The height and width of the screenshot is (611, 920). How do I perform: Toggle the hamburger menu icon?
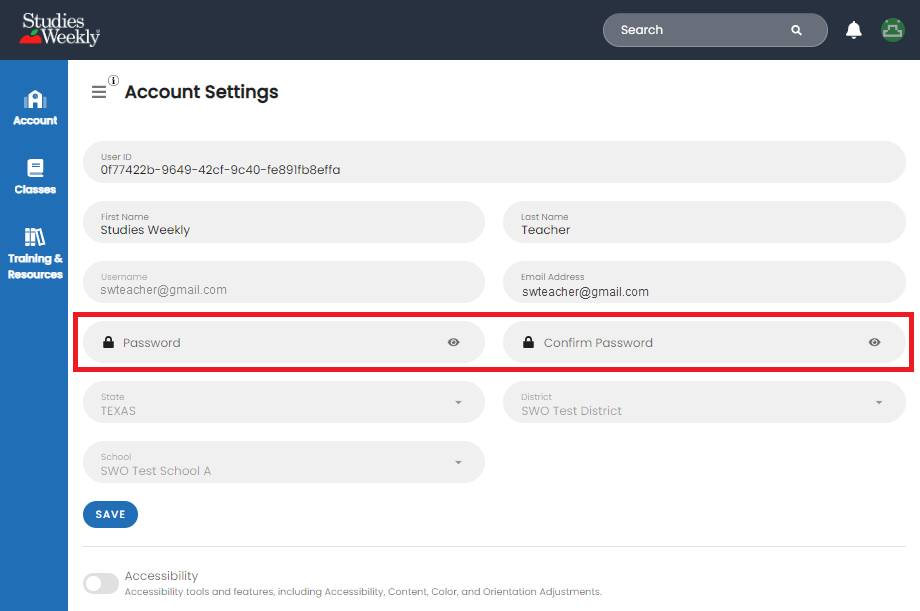[x=99, y=92]
